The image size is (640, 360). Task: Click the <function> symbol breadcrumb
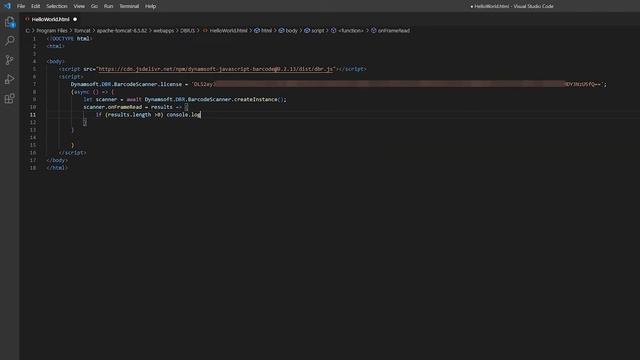coord(347,31)
